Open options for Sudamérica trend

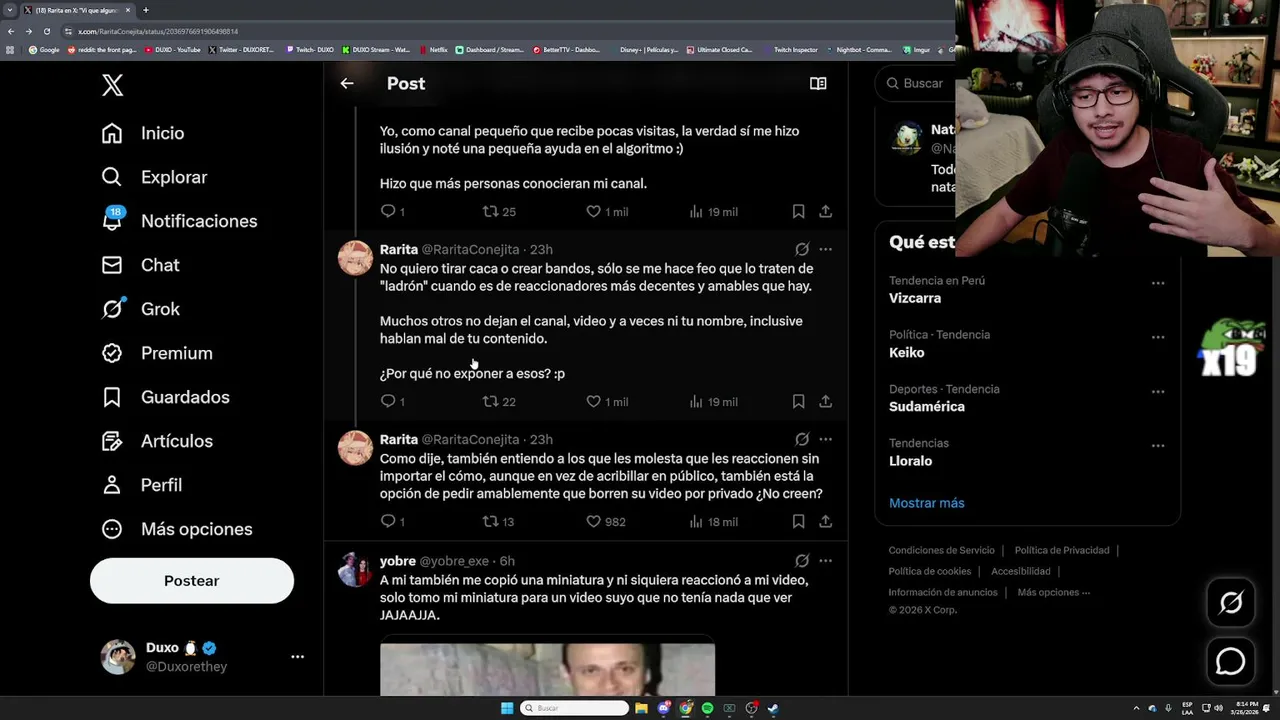pos(1158,391)
